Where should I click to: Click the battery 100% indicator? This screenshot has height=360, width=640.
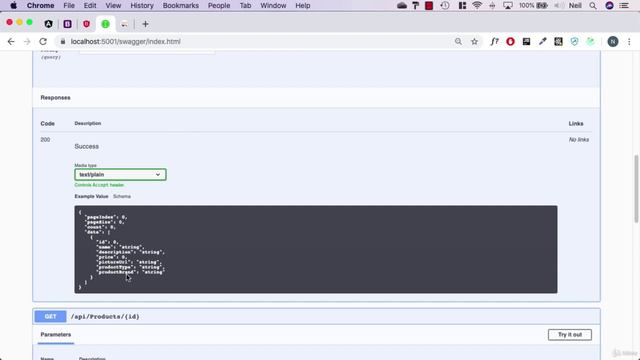point(533,6)
